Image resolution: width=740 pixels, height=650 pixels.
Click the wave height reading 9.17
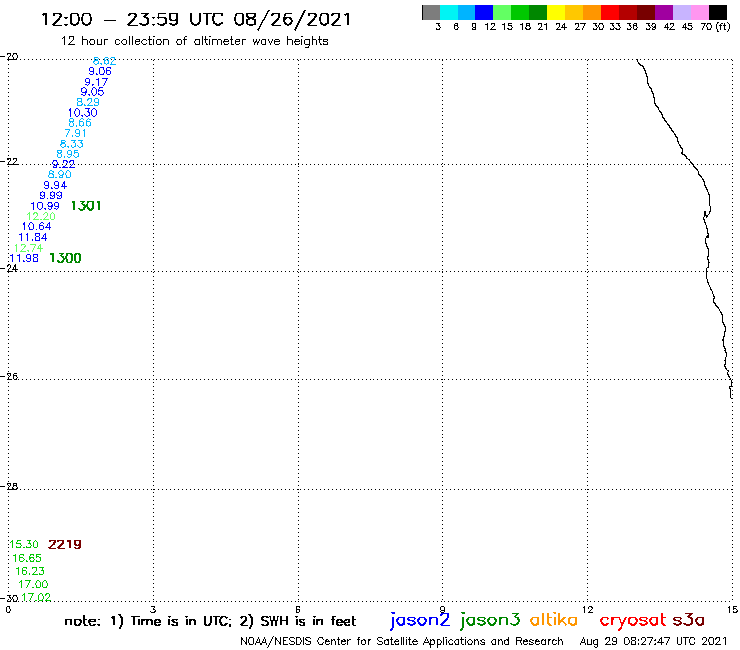point(96,82)
